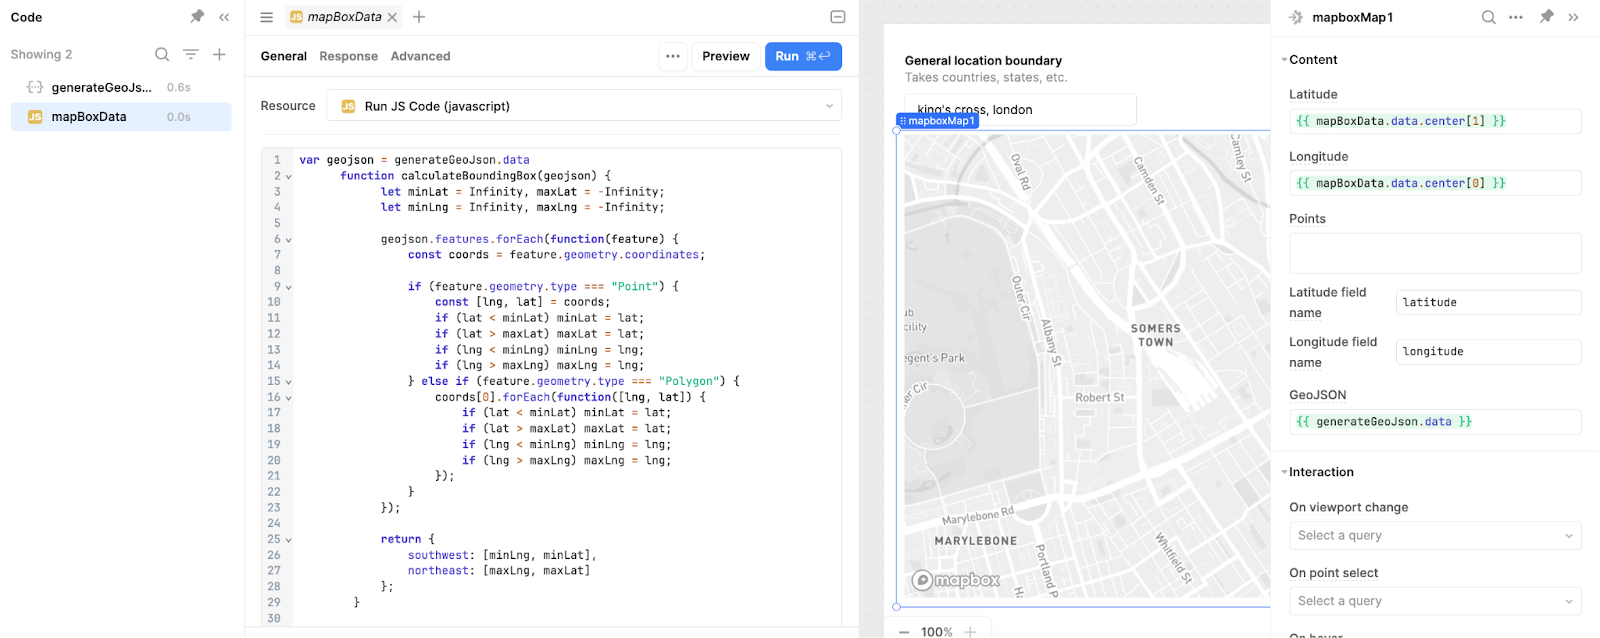Switch to the Advanced tab
Screen dimensions: 1600x638
point(420,56)
